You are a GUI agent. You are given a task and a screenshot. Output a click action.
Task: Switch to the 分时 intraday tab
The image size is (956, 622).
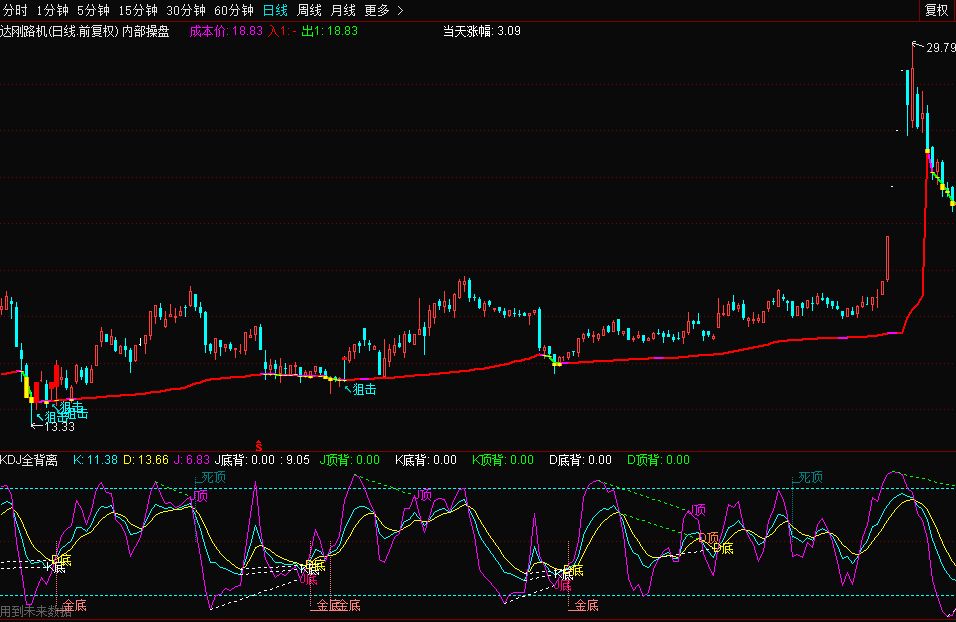(x=15, y=10)
